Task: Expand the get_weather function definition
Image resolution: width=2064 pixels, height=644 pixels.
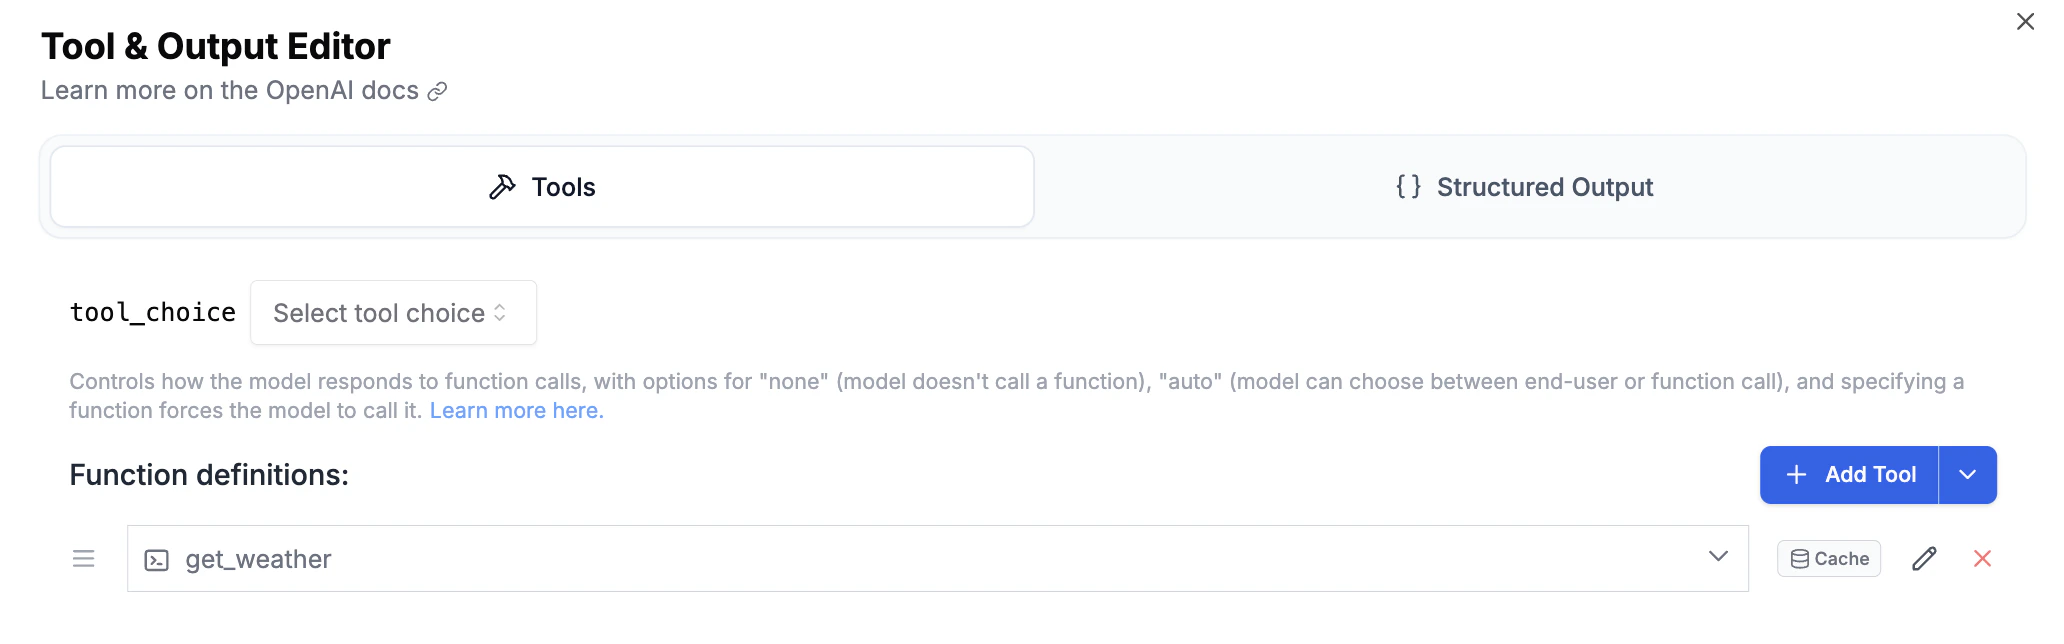Action: [1718, 558]
